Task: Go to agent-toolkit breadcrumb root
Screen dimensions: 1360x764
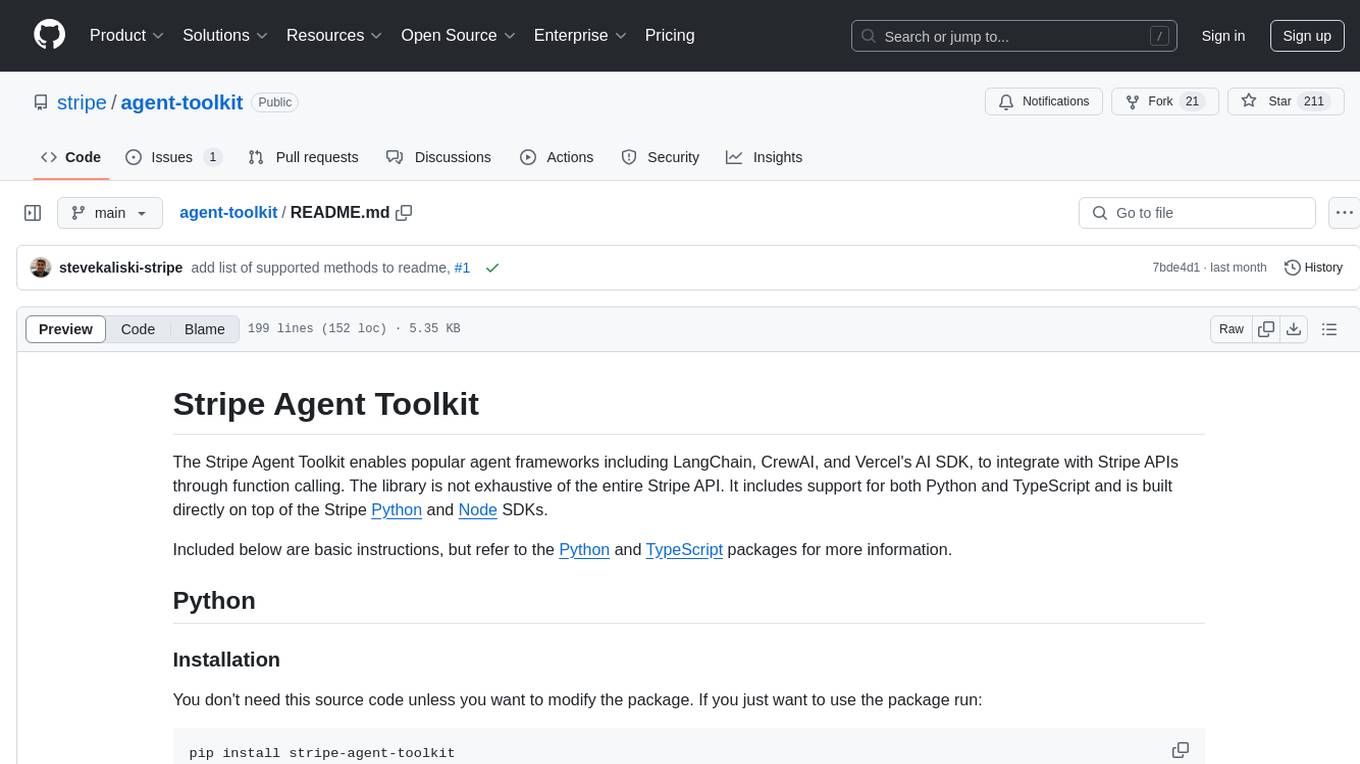Action: tap(228, 213)
